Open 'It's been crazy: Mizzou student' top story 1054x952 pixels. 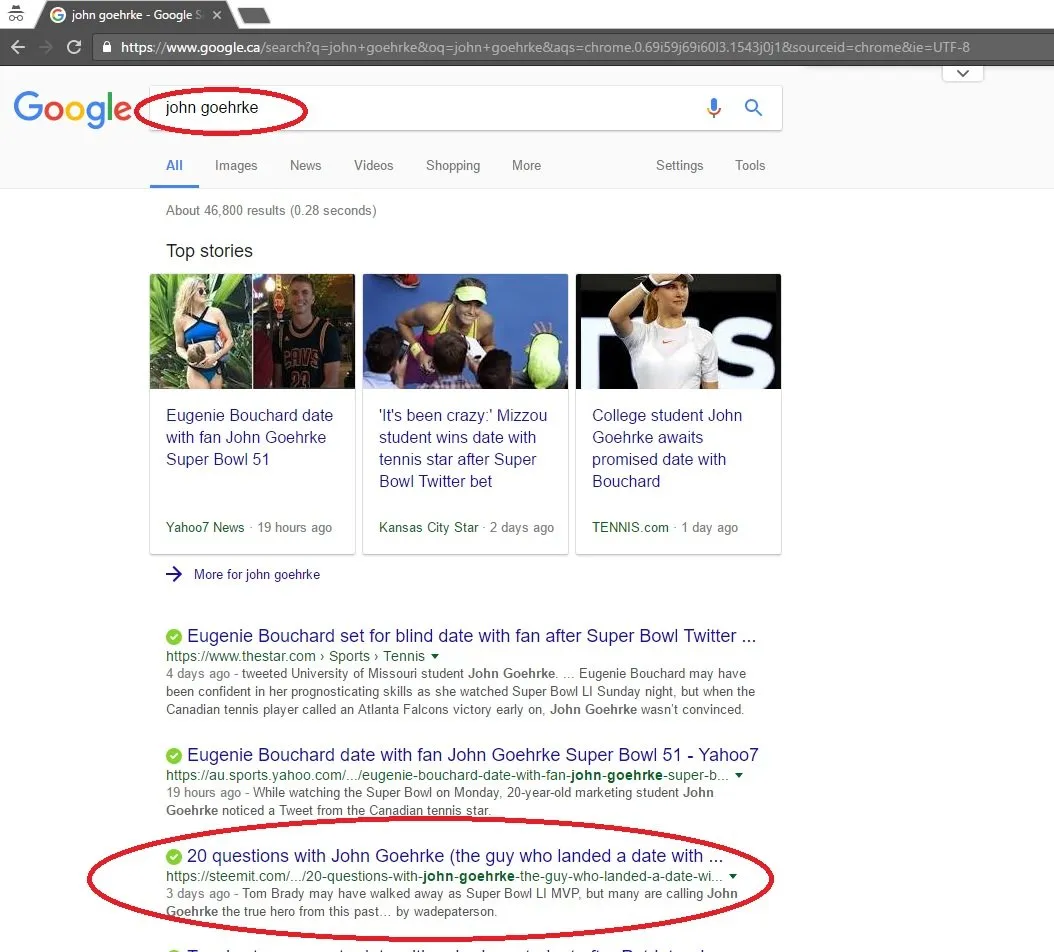(463, 448)
